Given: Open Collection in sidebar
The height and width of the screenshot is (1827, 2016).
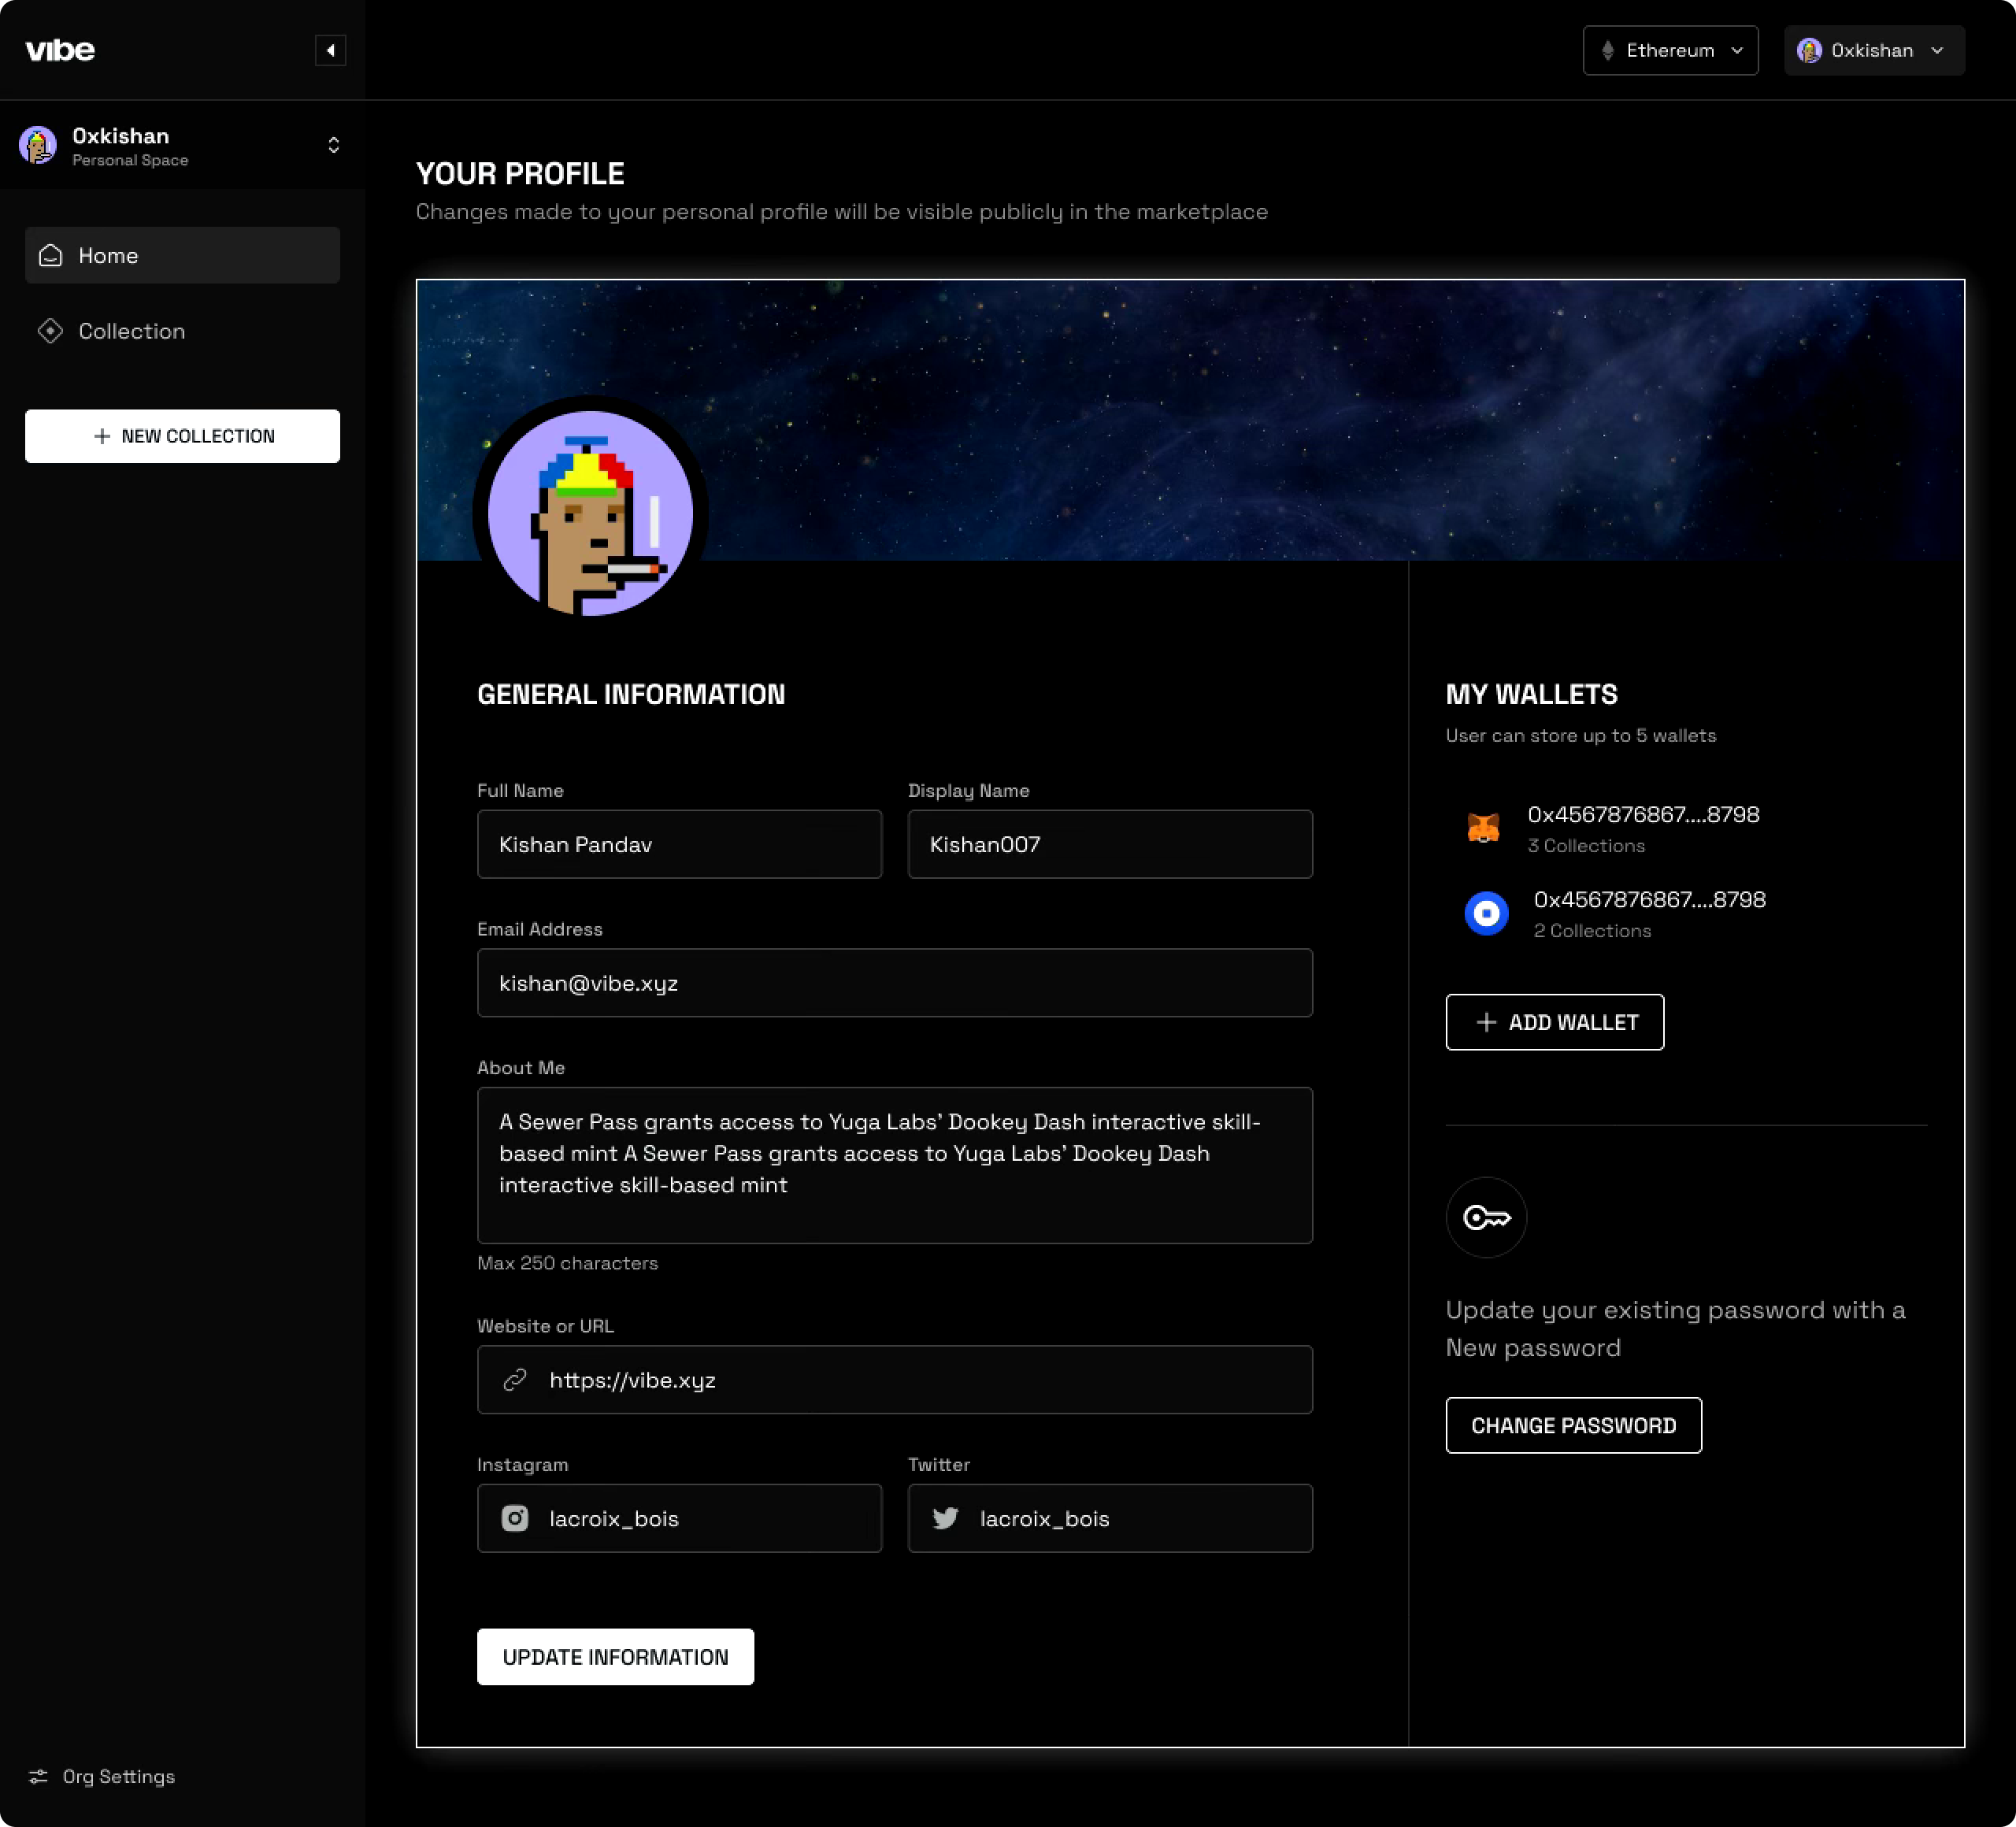Looking at the screenshot, I should [131, 331].
